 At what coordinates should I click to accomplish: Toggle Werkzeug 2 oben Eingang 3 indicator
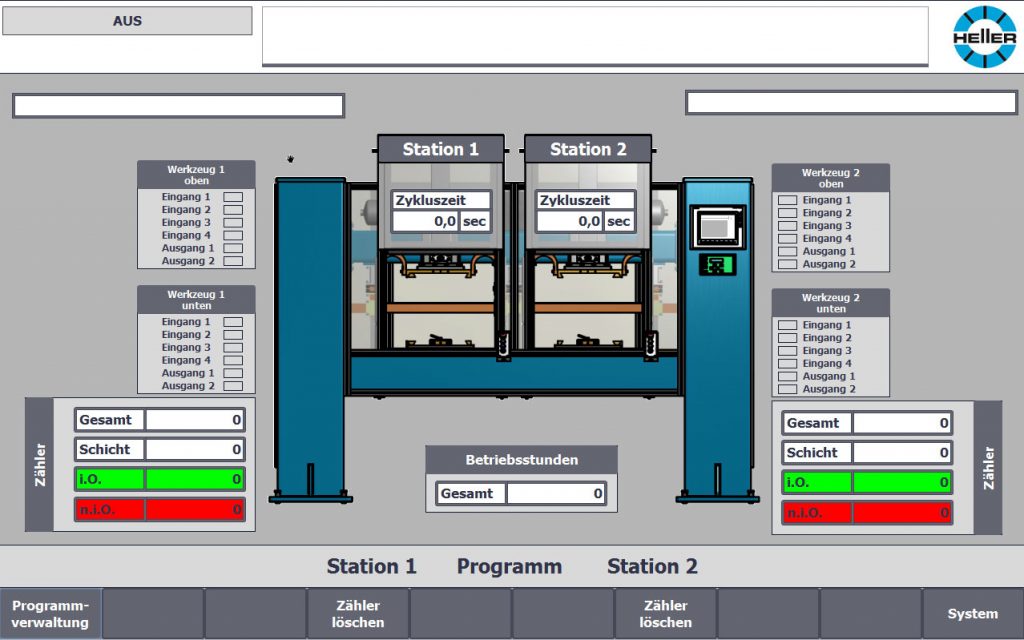click(788, 226)
